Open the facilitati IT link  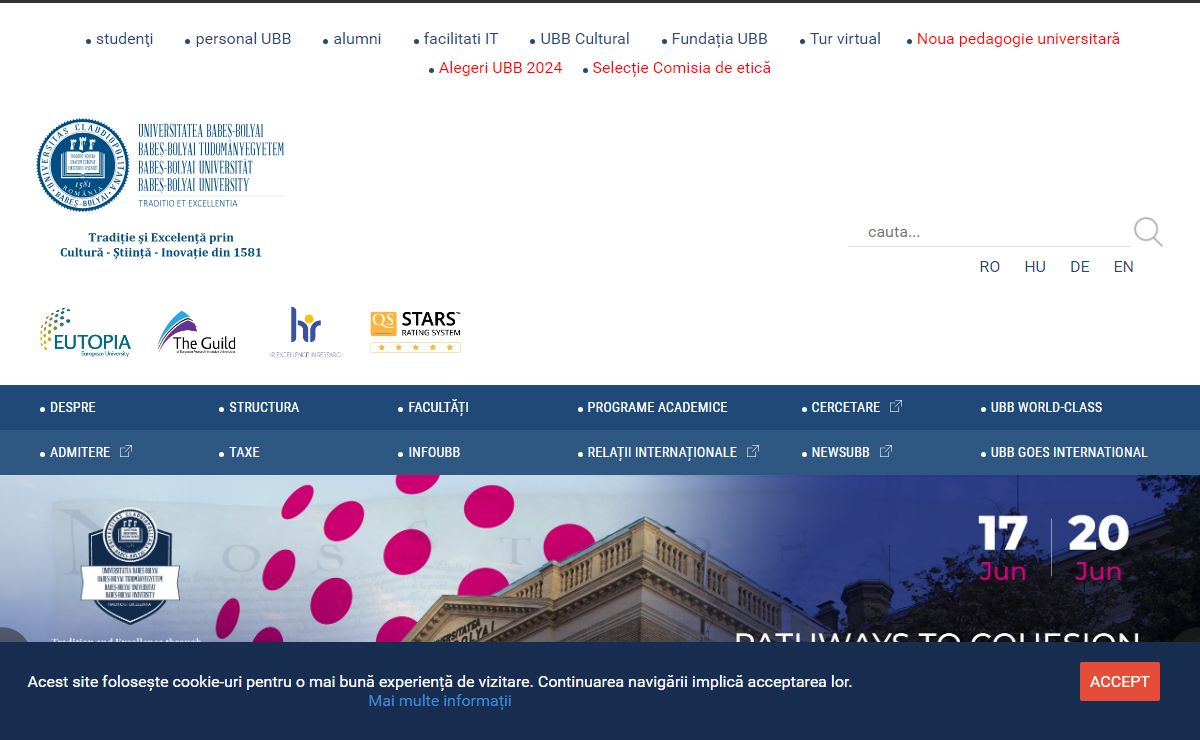coord(461,39)
